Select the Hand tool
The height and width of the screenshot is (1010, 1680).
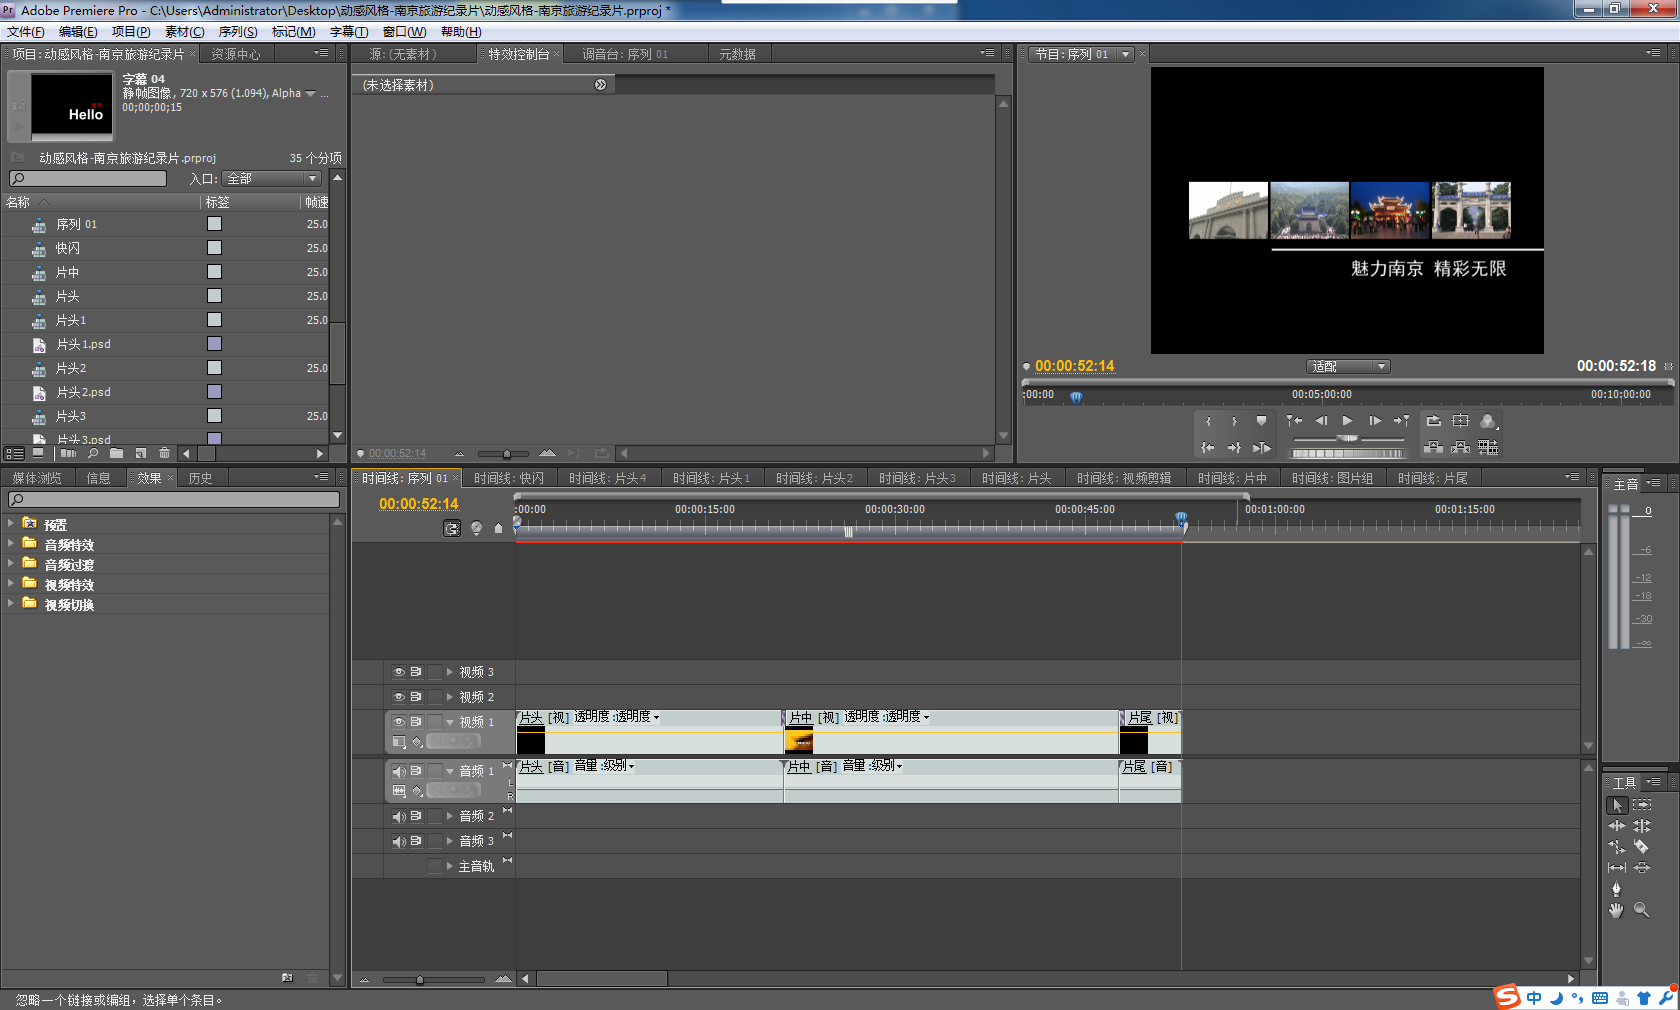coord(1616,910)
